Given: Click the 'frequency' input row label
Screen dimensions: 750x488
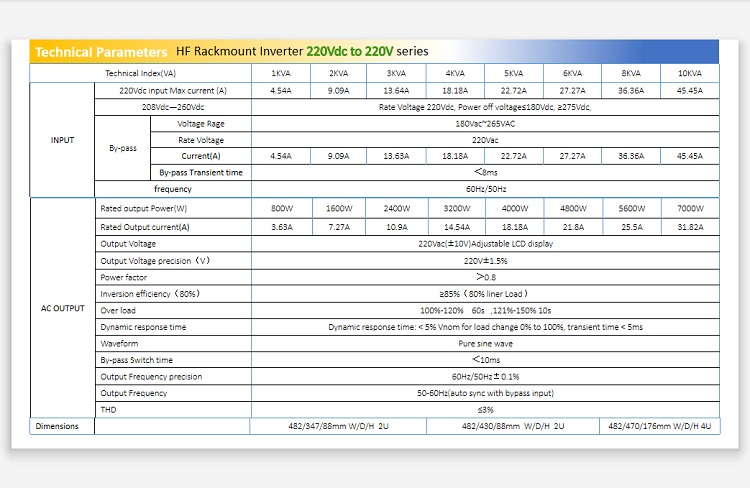Looking at the screenshot, I should point(173,189).
